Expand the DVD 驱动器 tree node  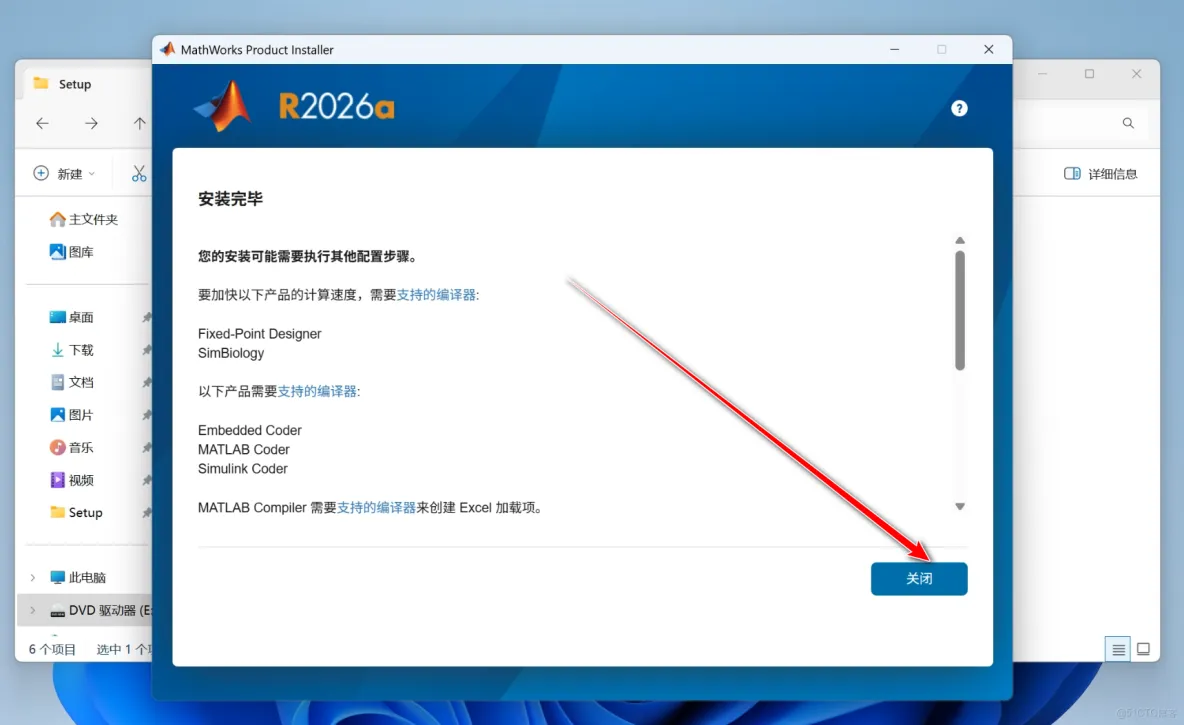coord(32,610)
